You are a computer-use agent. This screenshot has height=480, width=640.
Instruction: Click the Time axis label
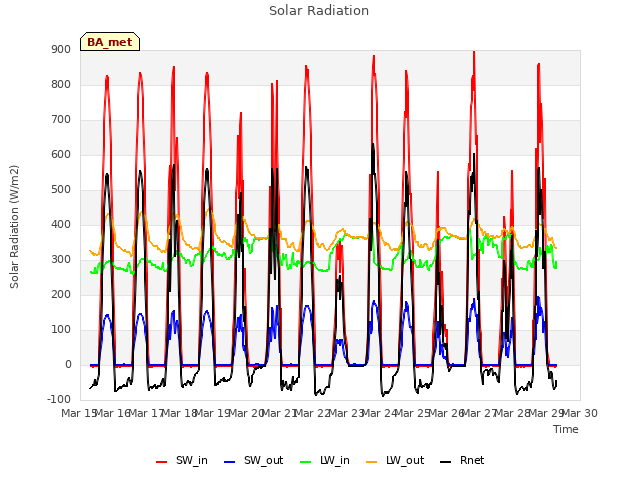(566, 429)
